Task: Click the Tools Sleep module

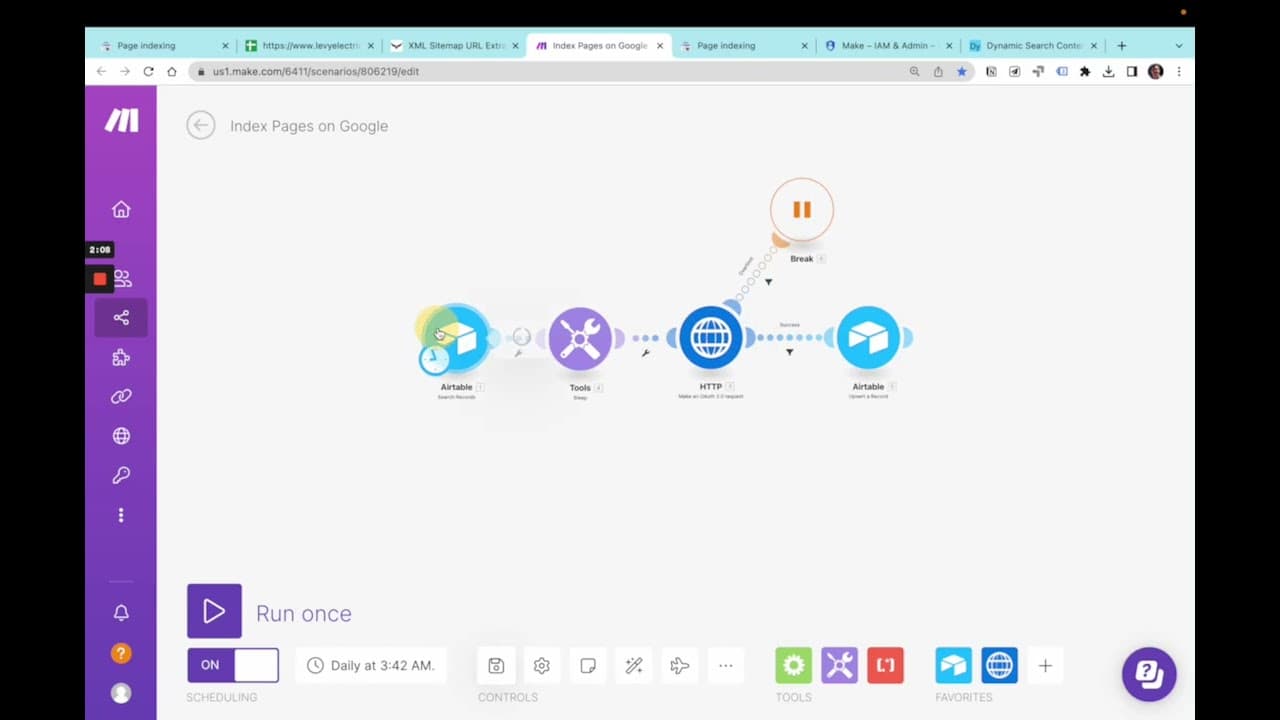Action: coord(581,337)
